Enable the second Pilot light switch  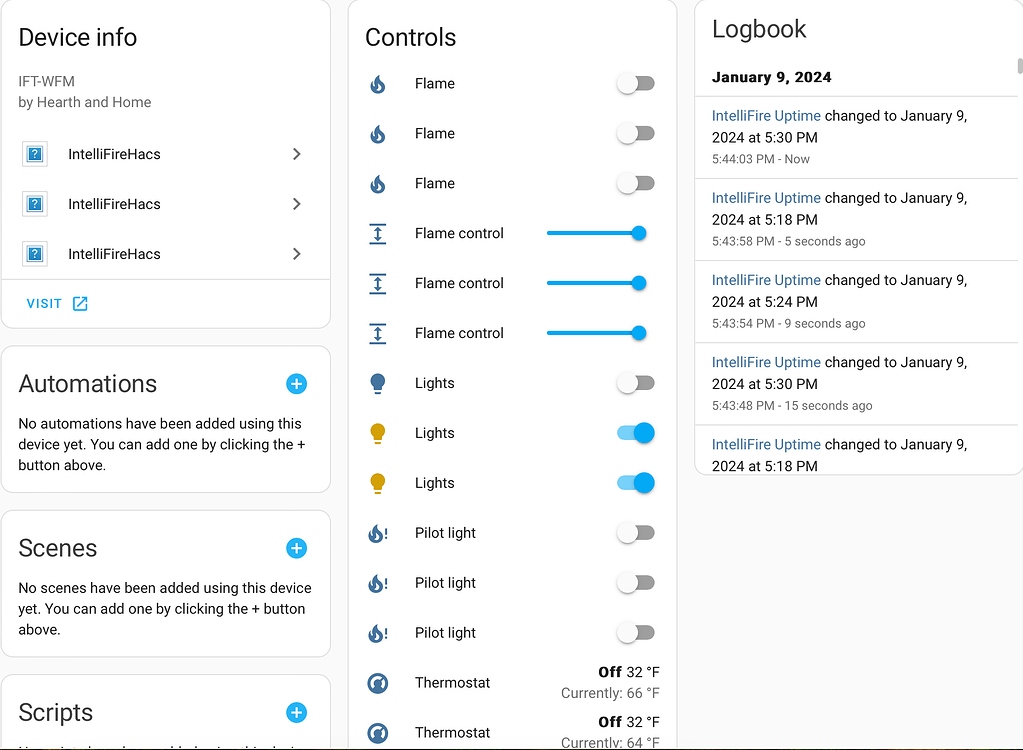[635, 583]
